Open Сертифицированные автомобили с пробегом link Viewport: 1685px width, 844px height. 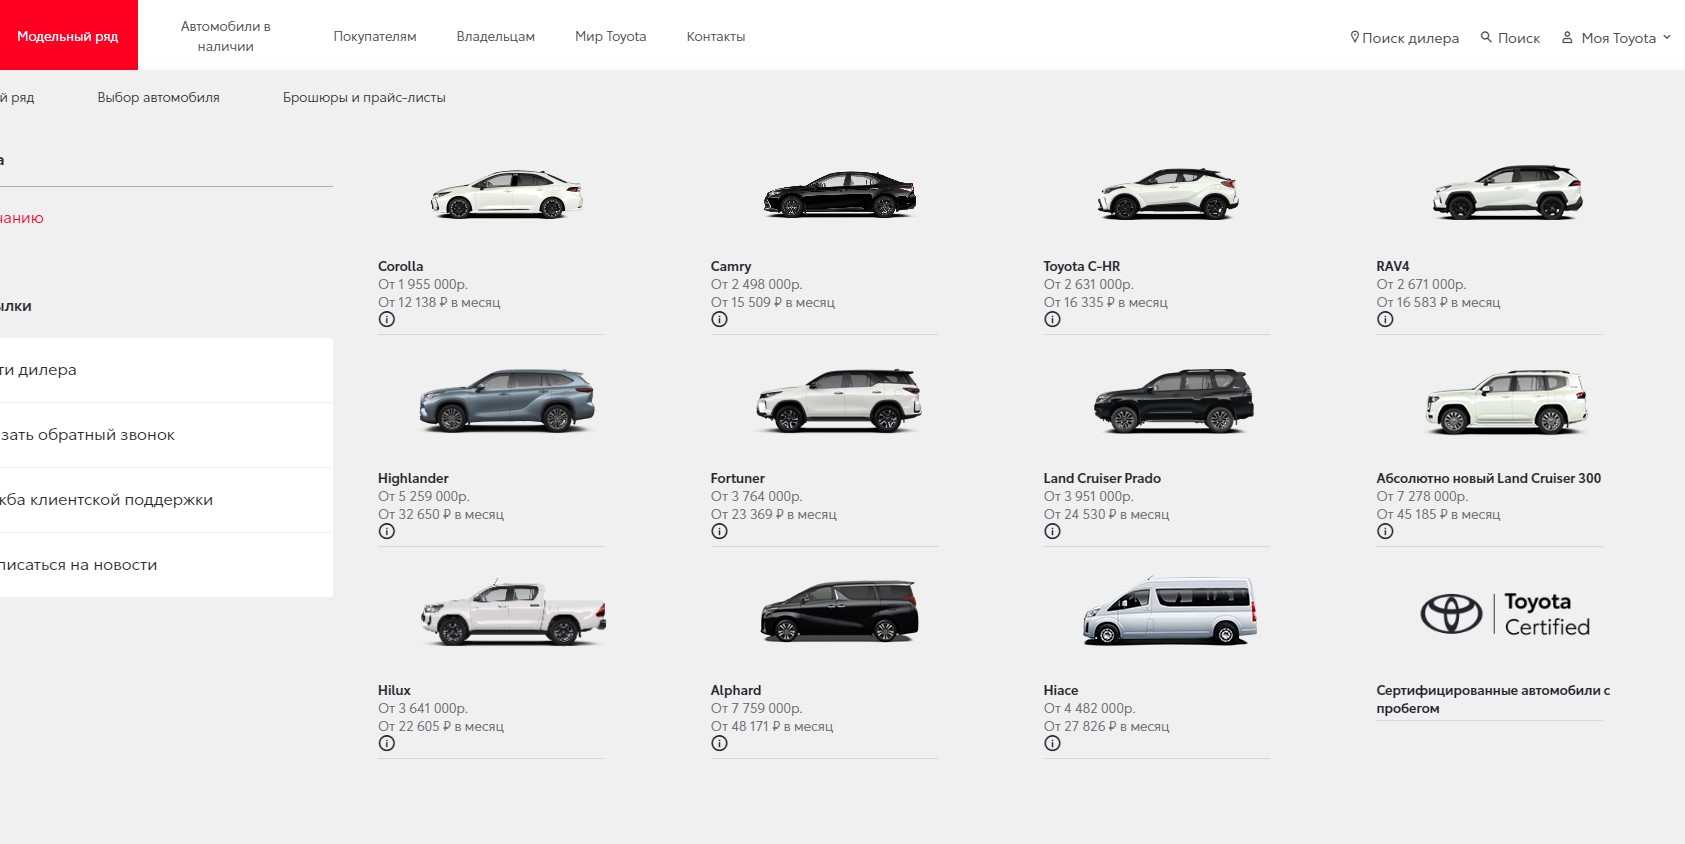point(1493,699)
